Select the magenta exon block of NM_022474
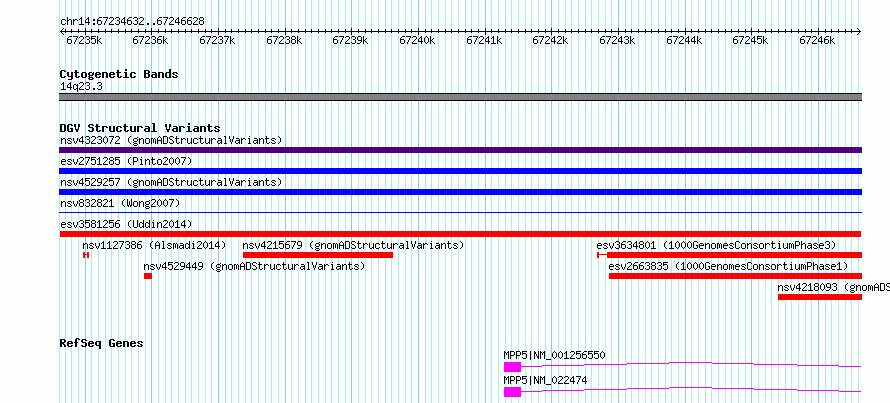The width and height of the screenshot is (890, 403). pos(512,392)
